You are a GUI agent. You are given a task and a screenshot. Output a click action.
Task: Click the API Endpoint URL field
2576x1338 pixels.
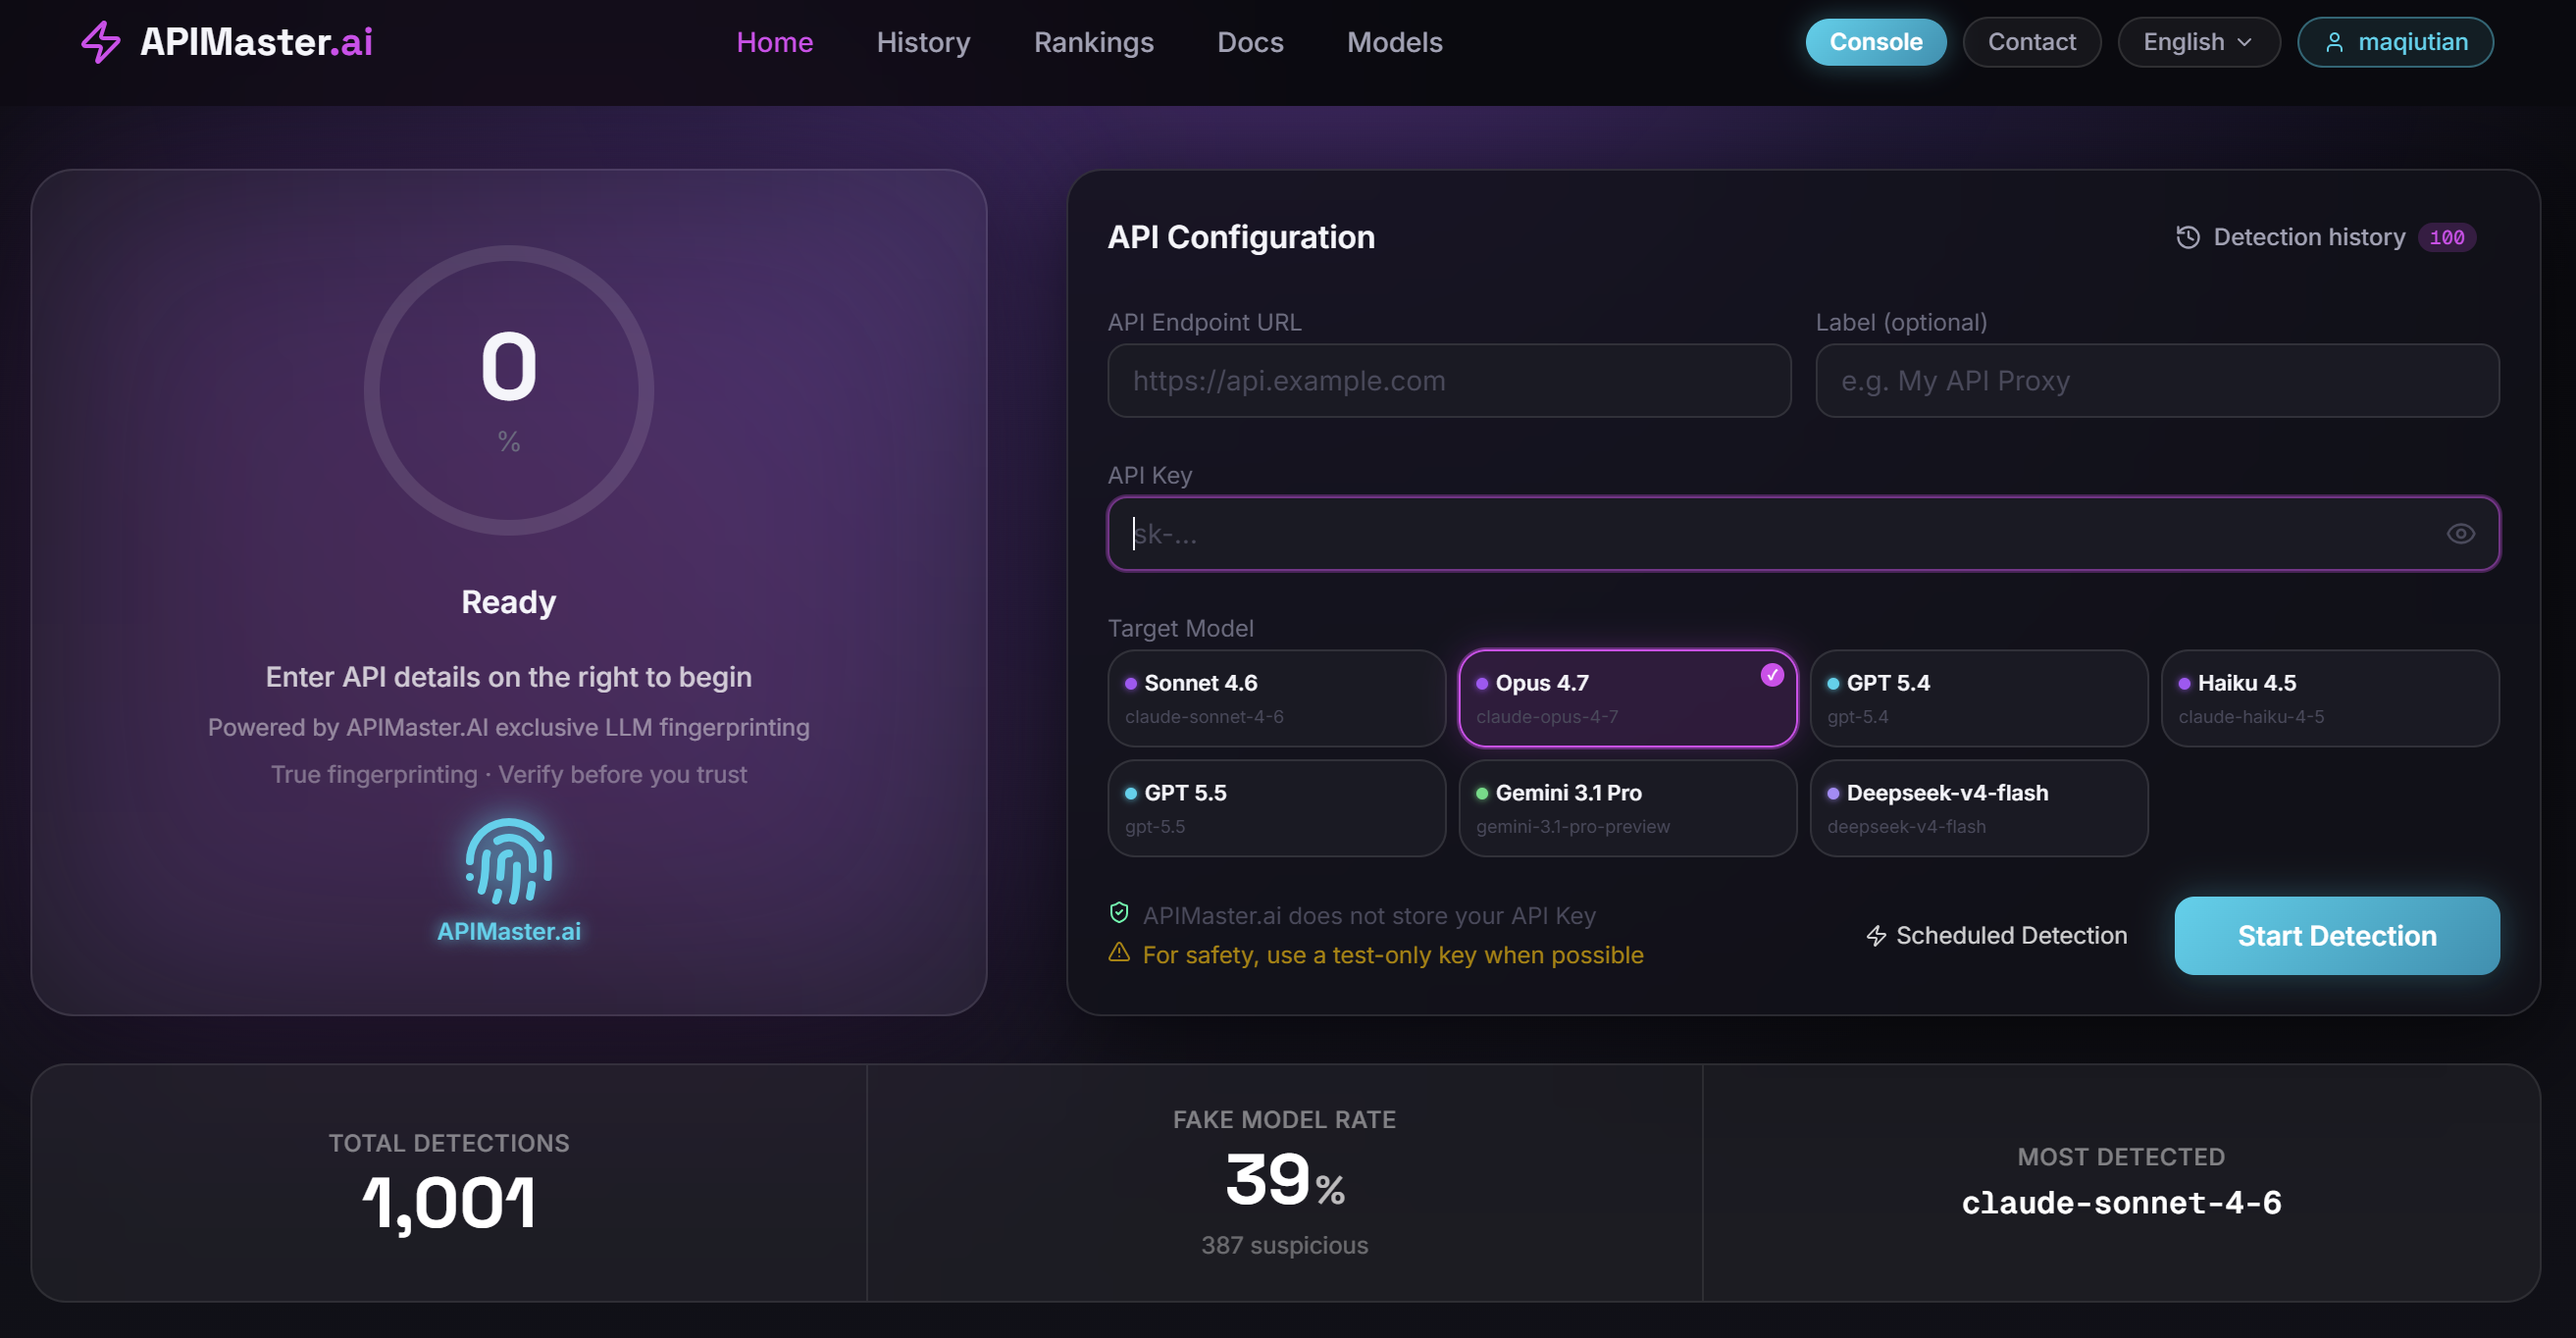pyautogui.click(x=1448, y=381)
